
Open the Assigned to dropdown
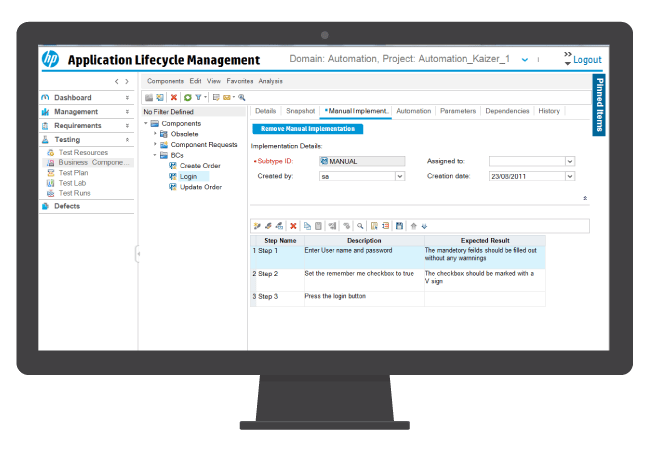pos(570,161)
